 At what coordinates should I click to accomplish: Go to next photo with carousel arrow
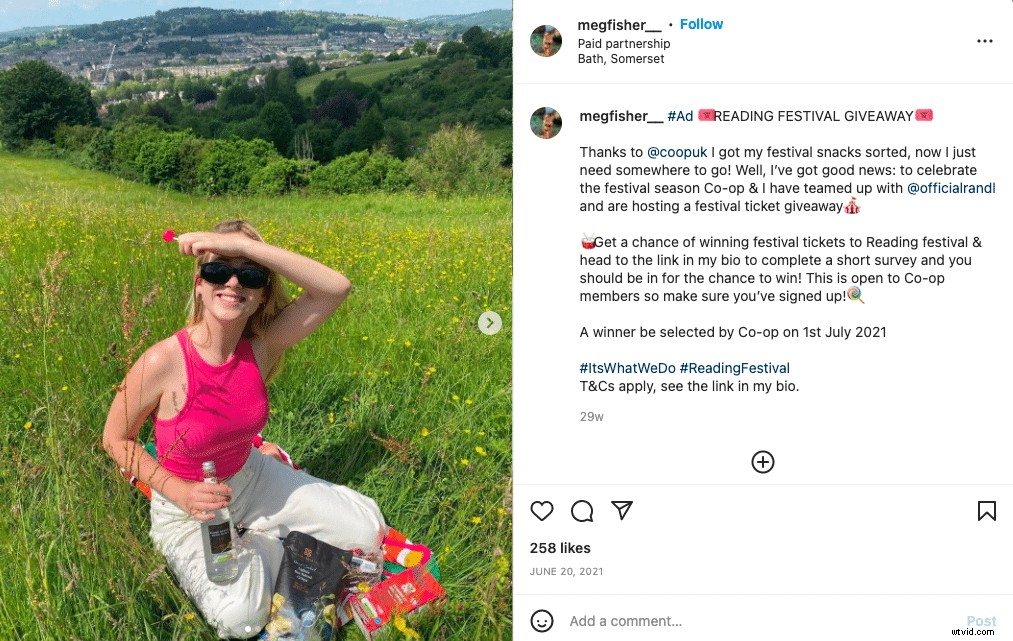(489, 323)
